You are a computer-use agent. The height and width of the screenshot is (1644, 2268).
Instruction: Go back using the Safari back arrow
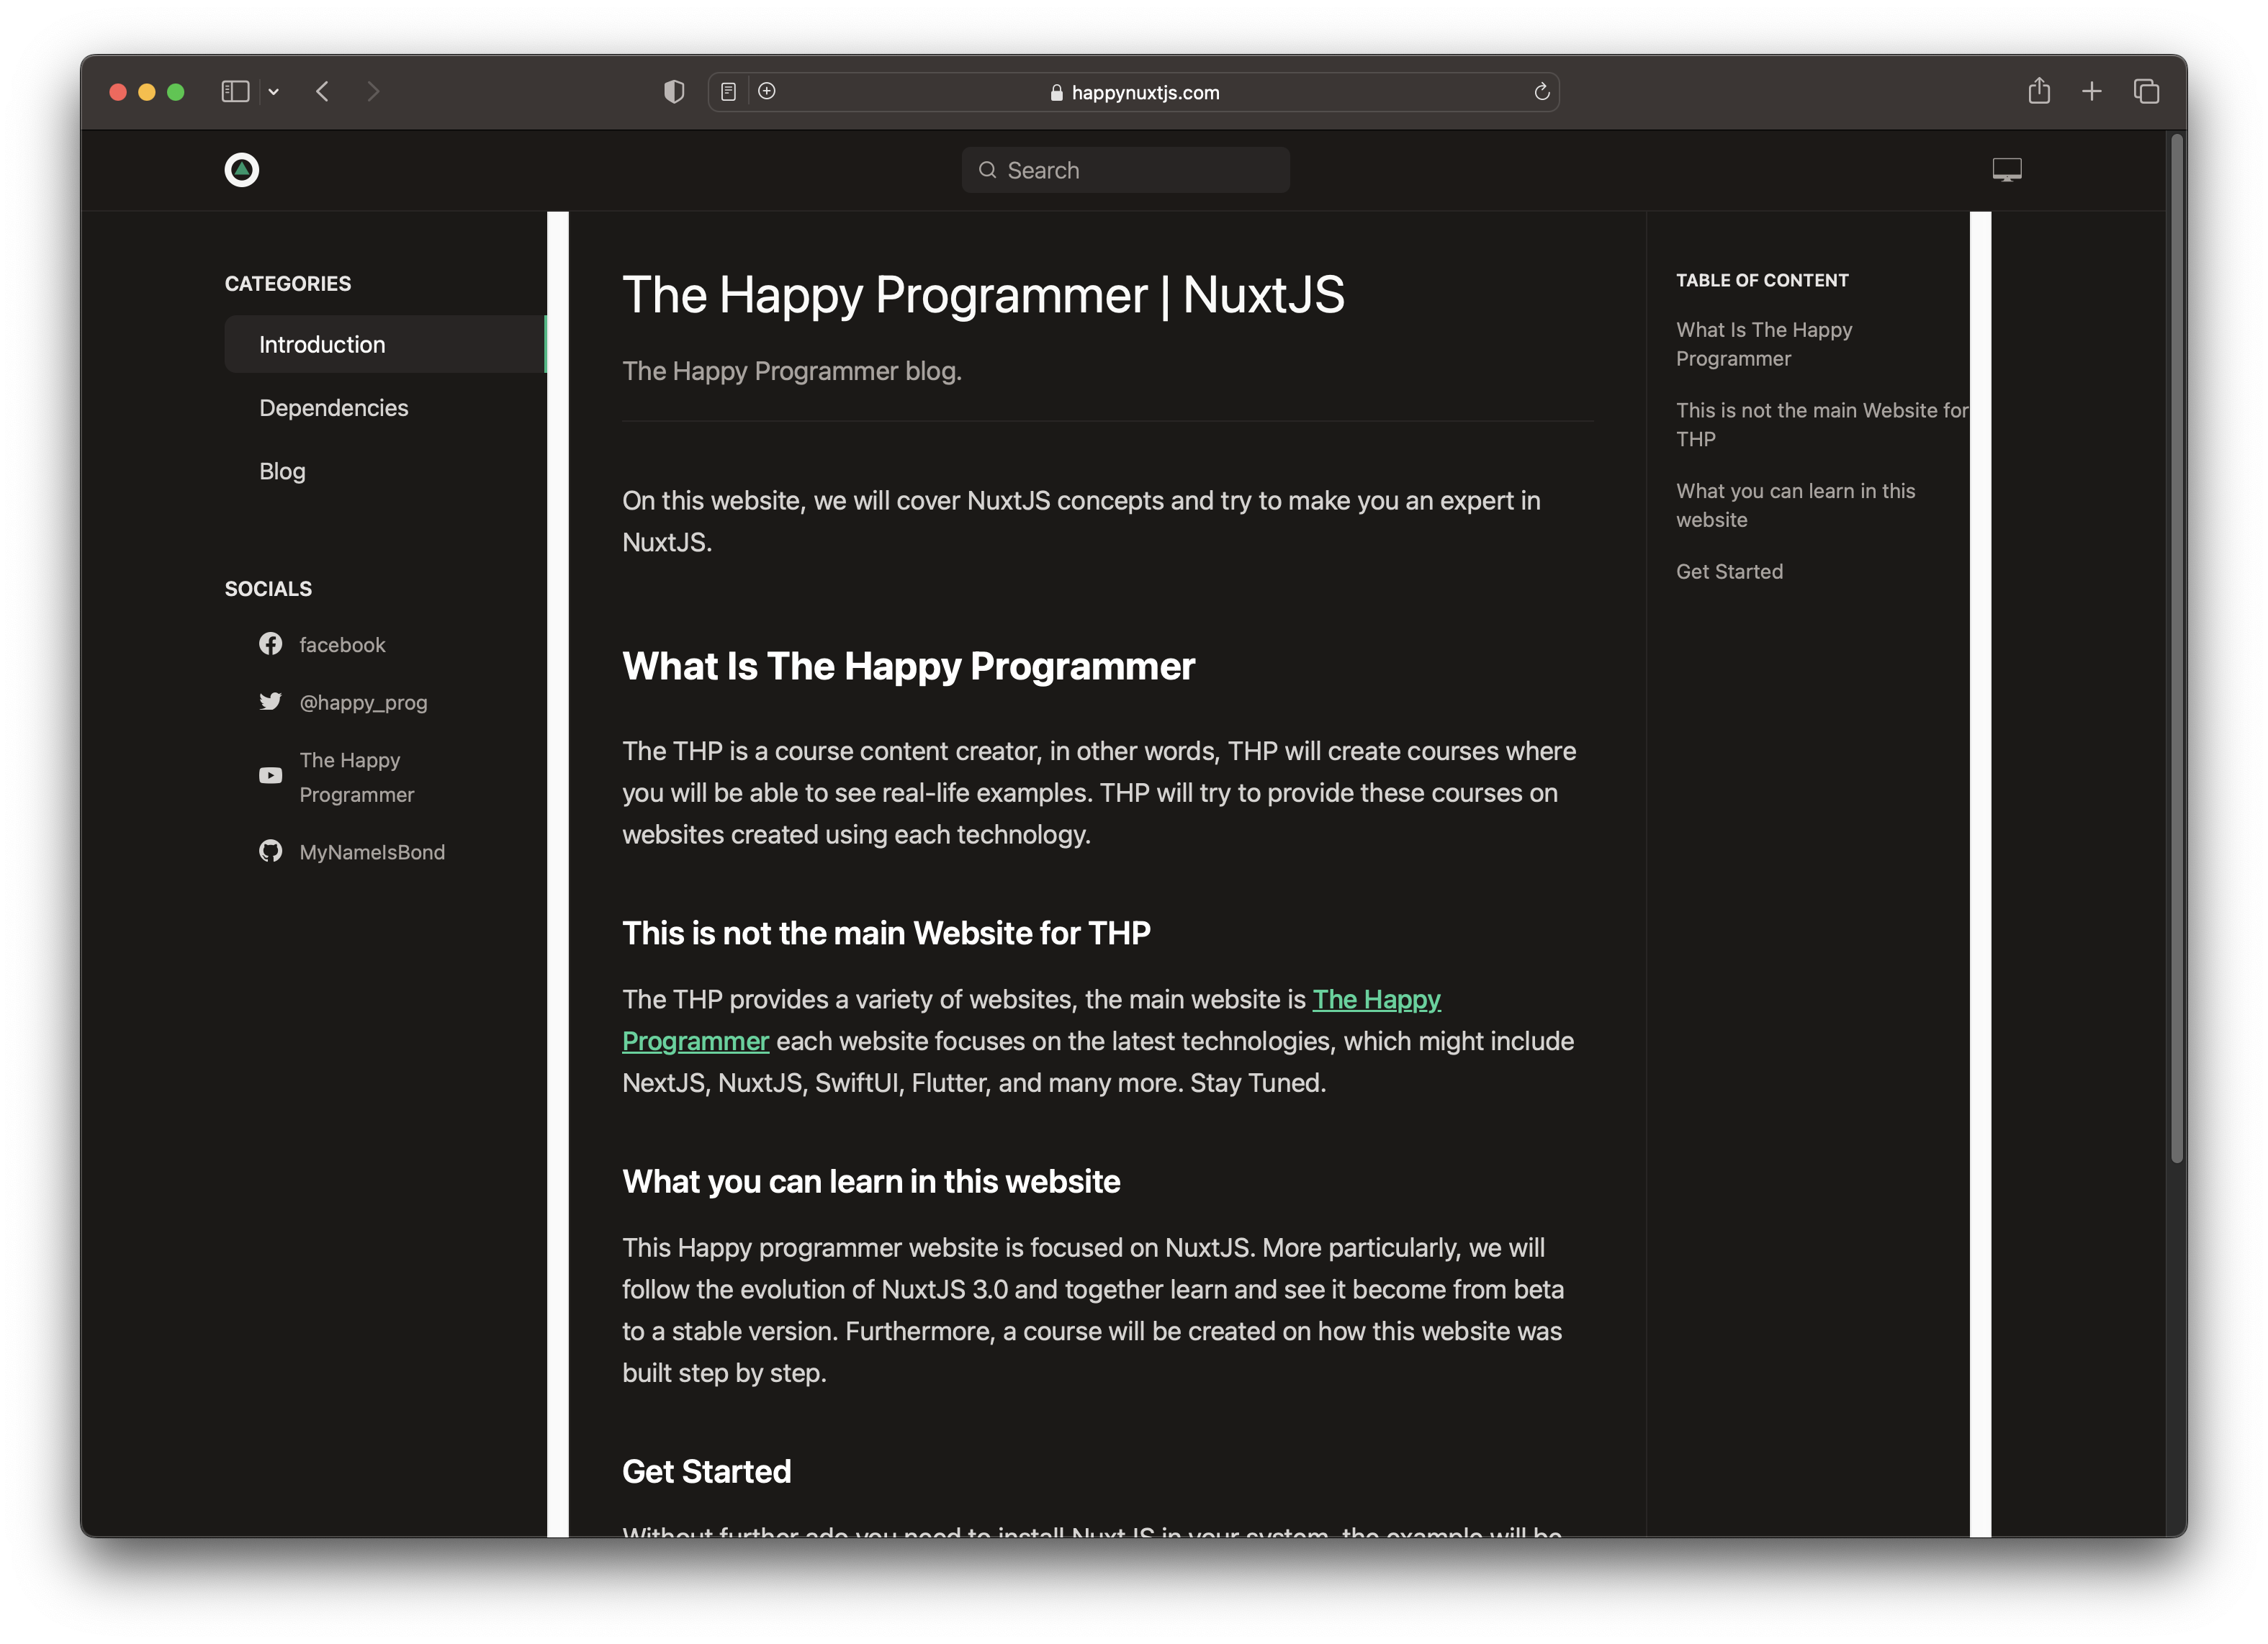click(322, 92)
